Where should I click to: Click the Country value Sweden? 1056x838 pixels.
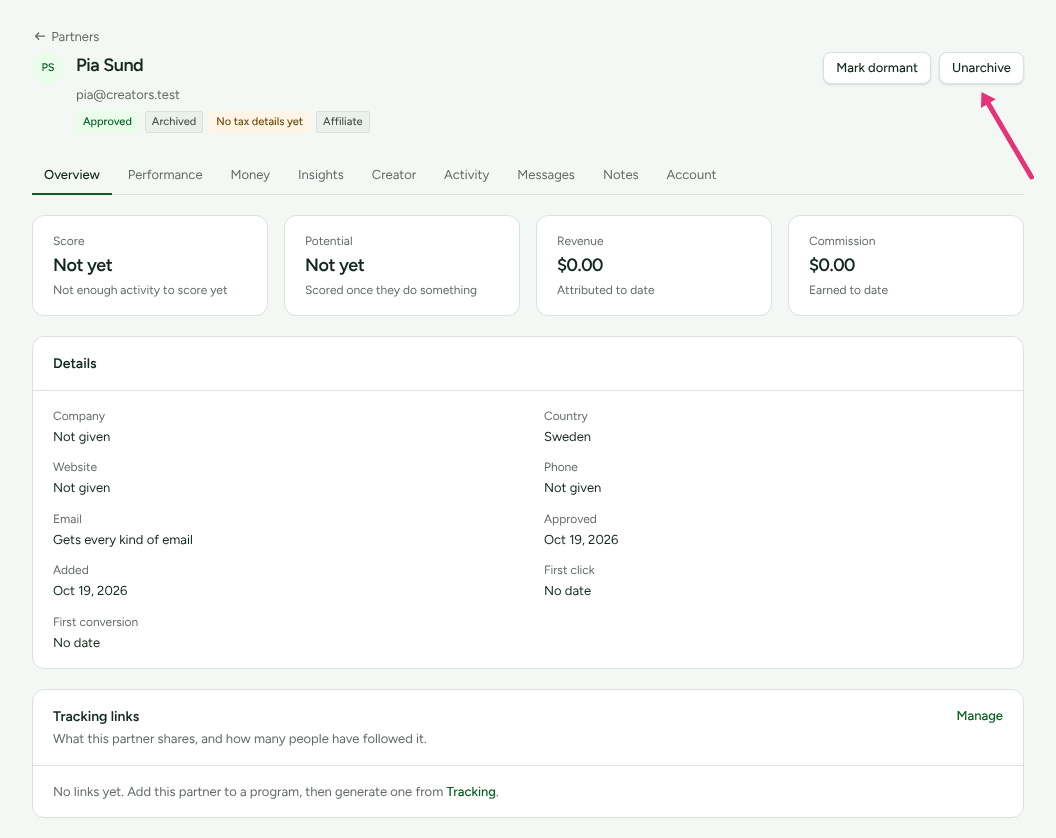[567, 437]
